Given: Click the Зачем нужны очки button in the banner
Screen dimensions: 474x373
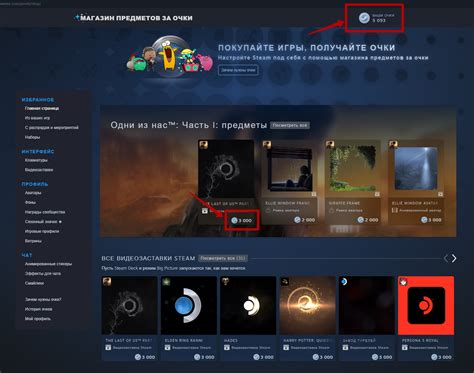Looking at the screenshot, I should tap(238, 70).
